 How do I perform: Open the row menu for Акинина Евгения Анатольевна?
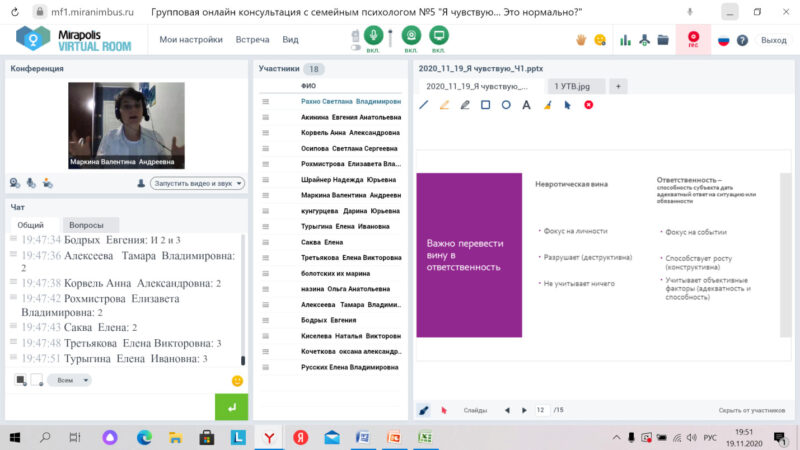click(x=265, y=117)
